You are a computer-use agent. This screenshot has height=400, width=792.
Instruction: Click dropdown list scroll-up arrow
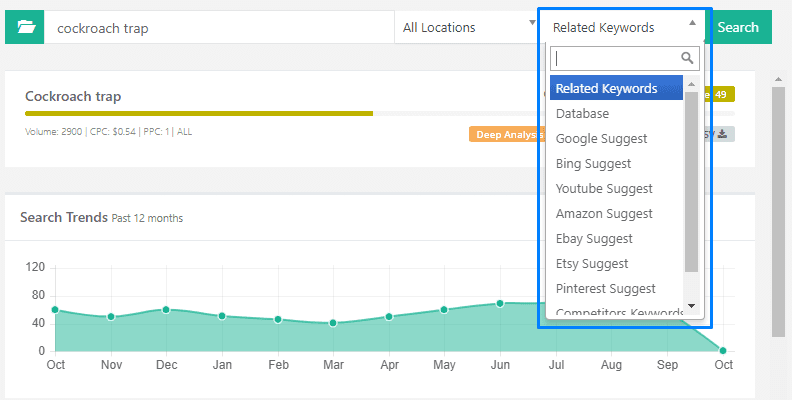(691, 83)
